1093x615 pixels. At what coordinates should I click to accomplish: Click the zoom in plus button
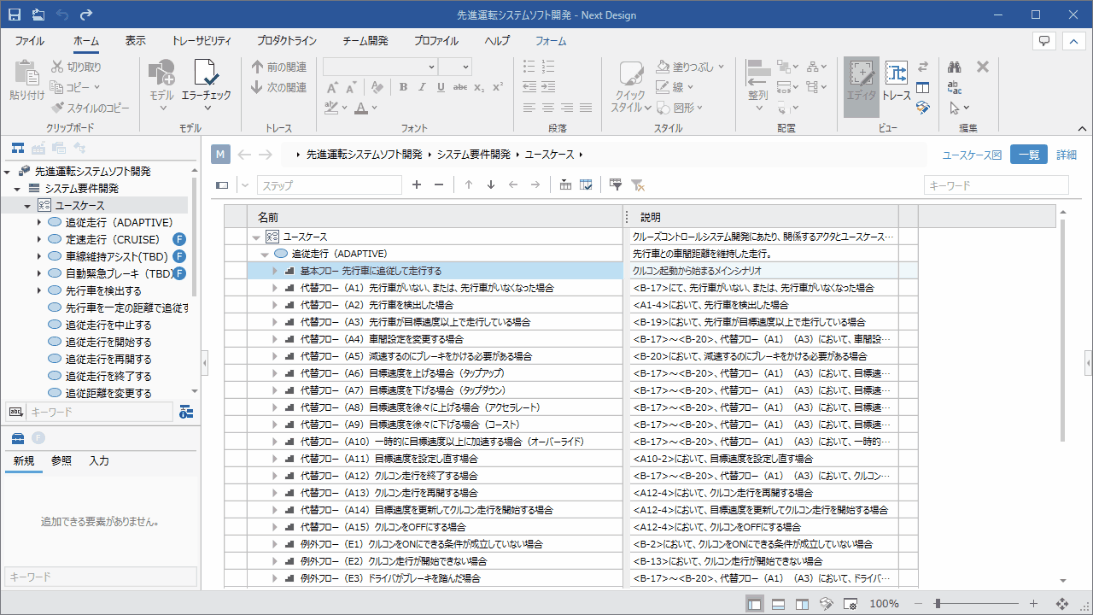click(x=1034, y=604)
